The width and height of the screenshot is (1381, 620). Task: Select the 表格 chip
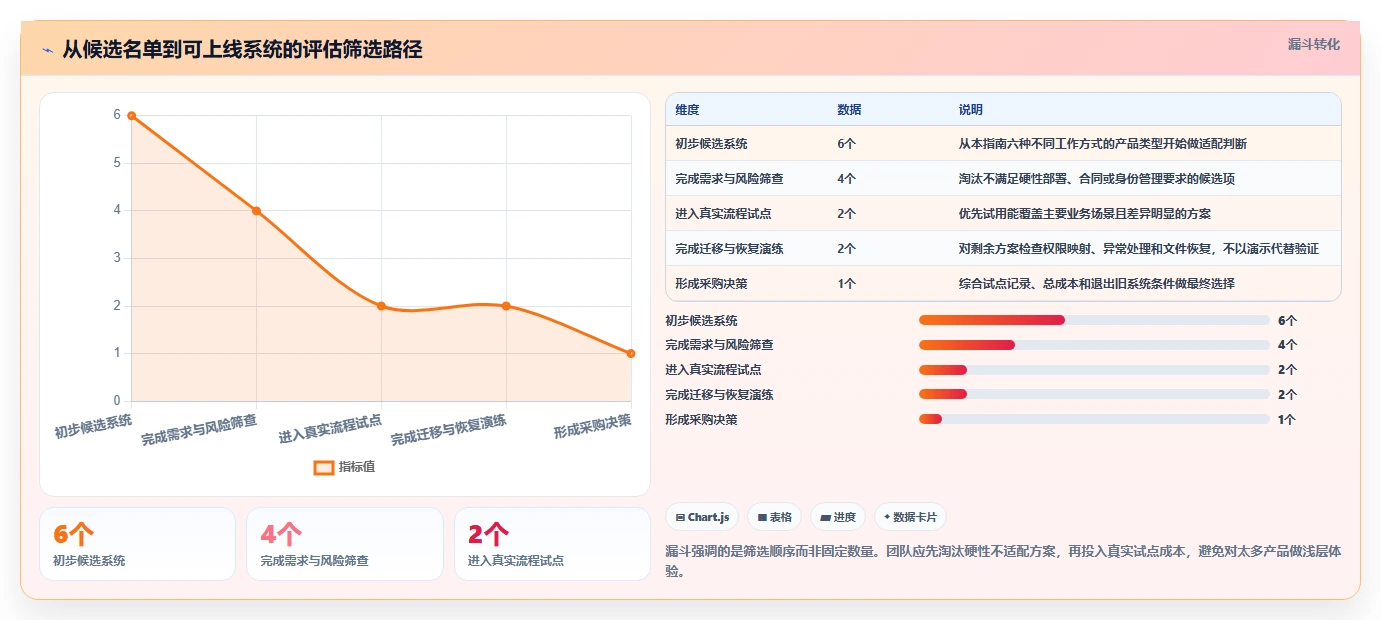[775, 517]
